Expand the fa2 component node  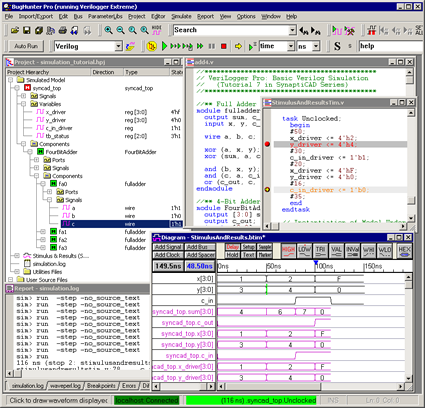(x=43, y=240)
